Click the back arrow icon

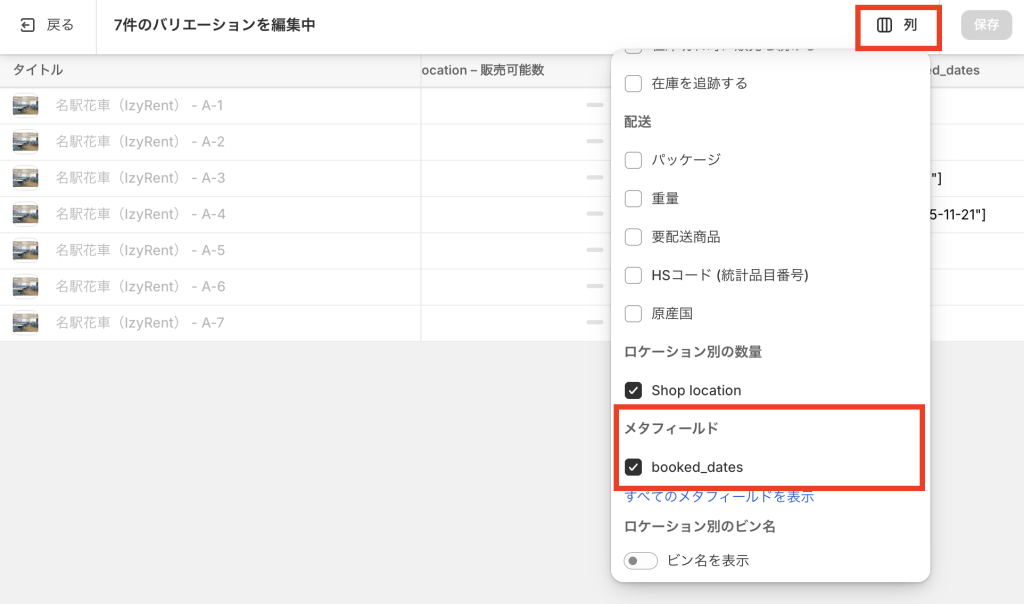pyautogui.click(x=28, y=25)
